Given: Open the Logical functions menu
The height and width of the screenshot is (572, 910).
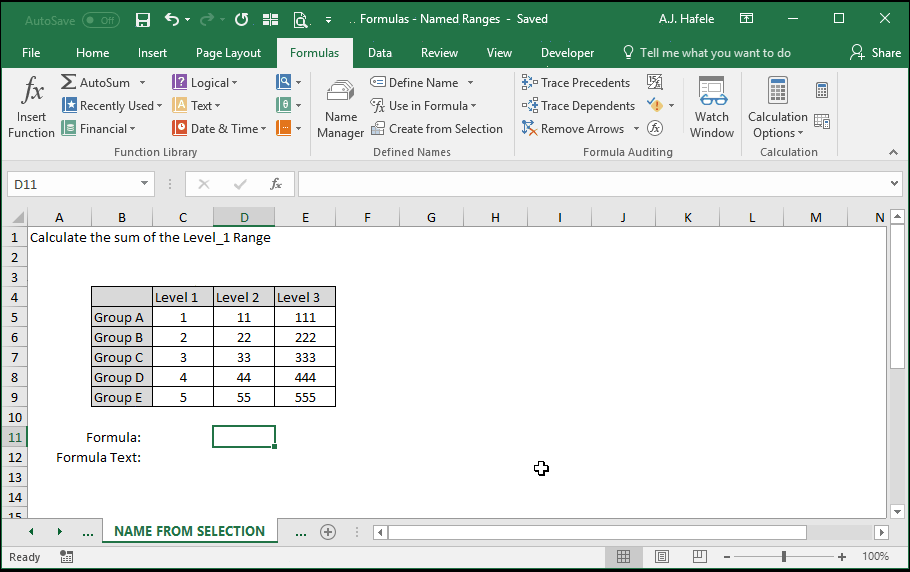Looking at the screenshot, I should [x=205, y=82].
